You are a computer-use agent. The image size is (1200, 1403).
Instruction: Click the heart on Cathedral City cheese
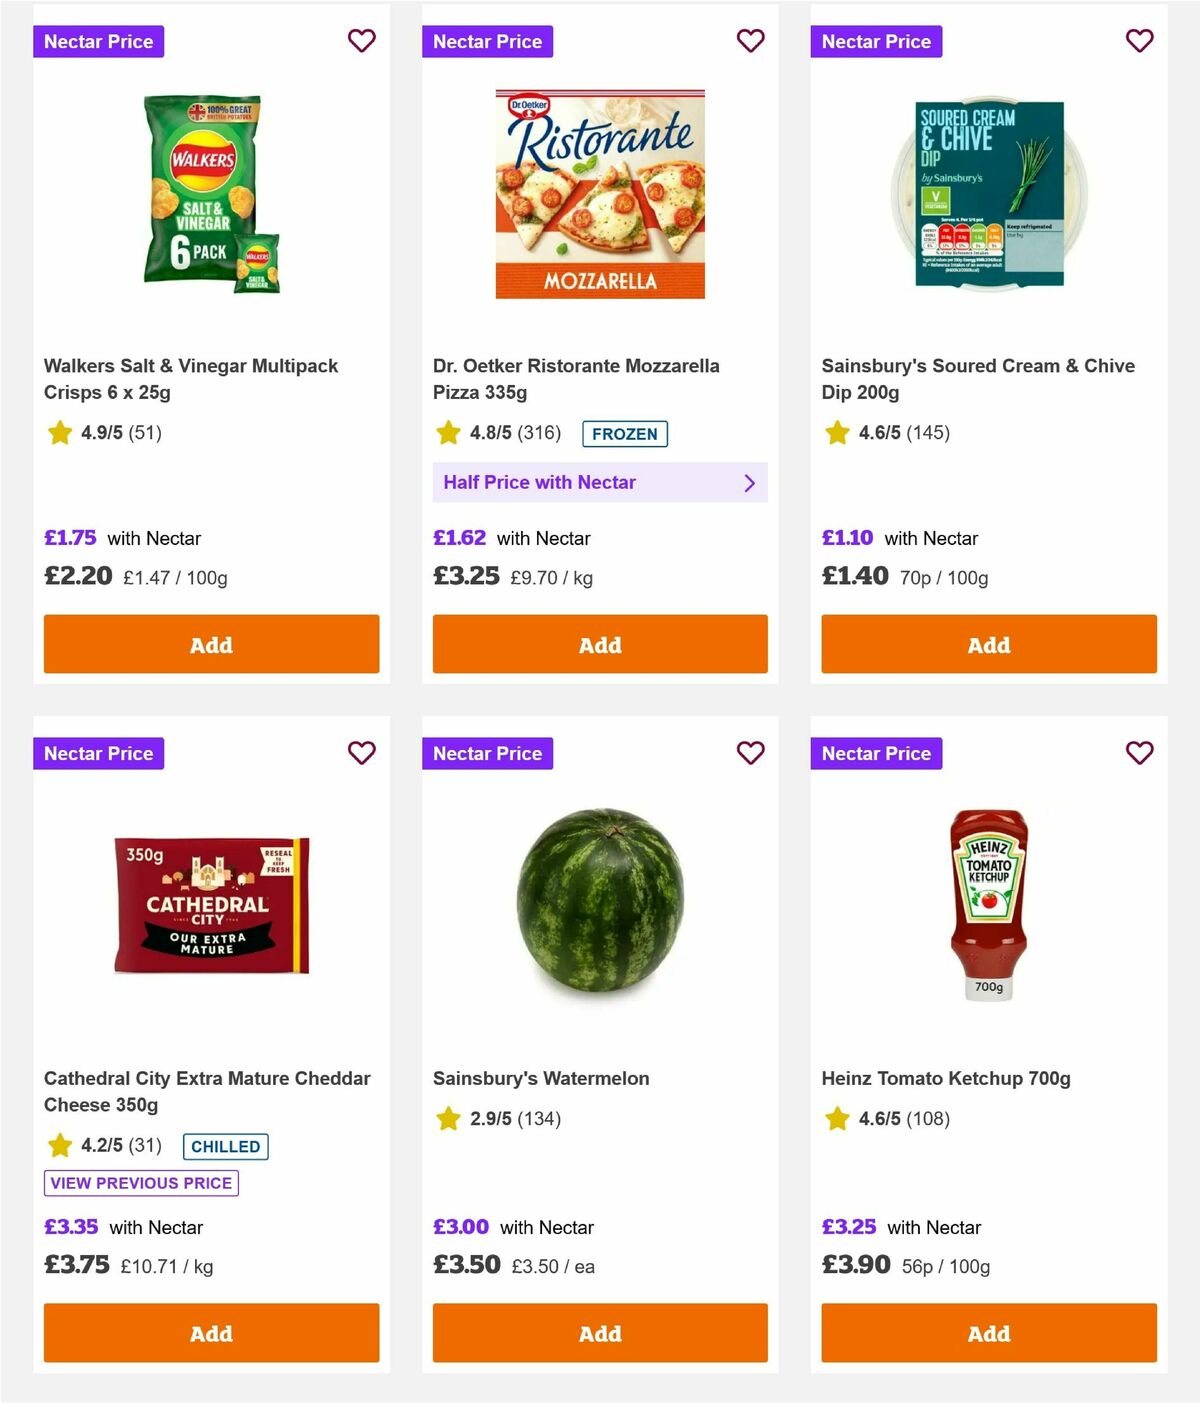[361, 753]
